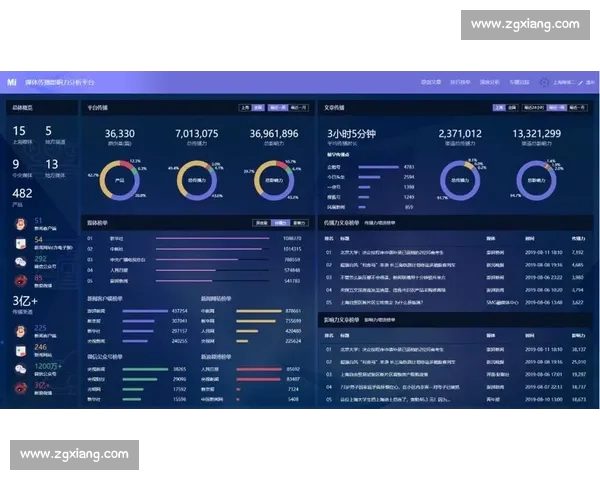Click the WeChat icon beside 292
Image resolution: width=600 pixels, height=480 pixels.
tap(21, 261)
